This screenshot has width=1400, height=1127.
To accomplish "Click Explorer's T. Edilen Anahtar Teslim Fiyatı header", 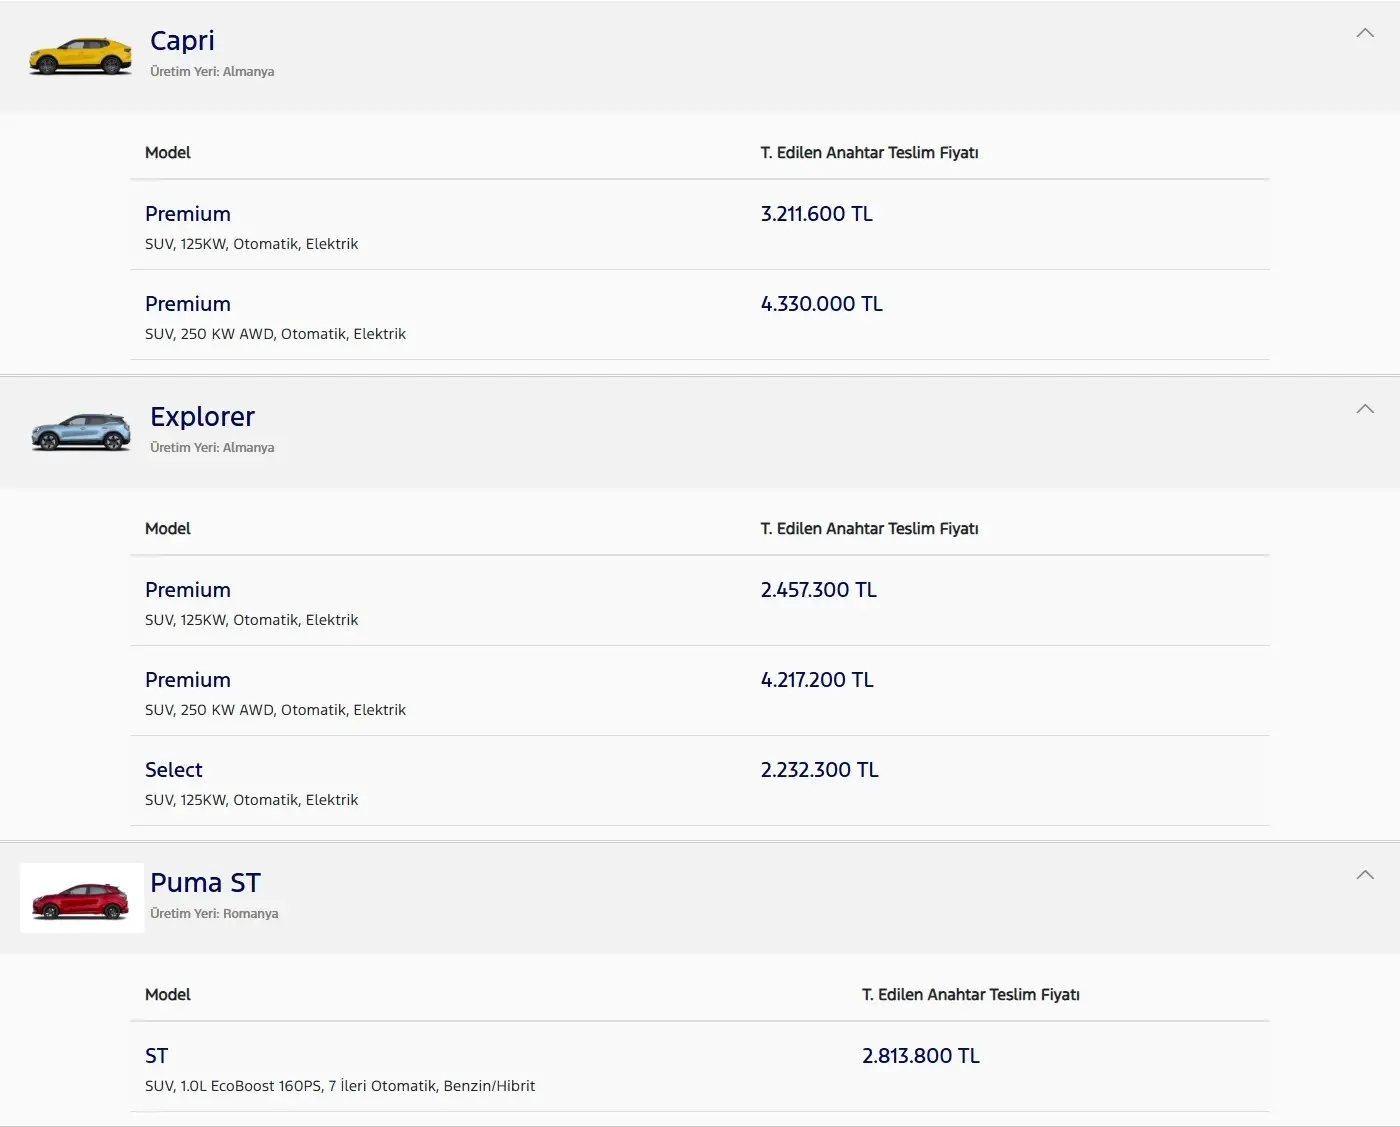I will click(x=869, y=529).
